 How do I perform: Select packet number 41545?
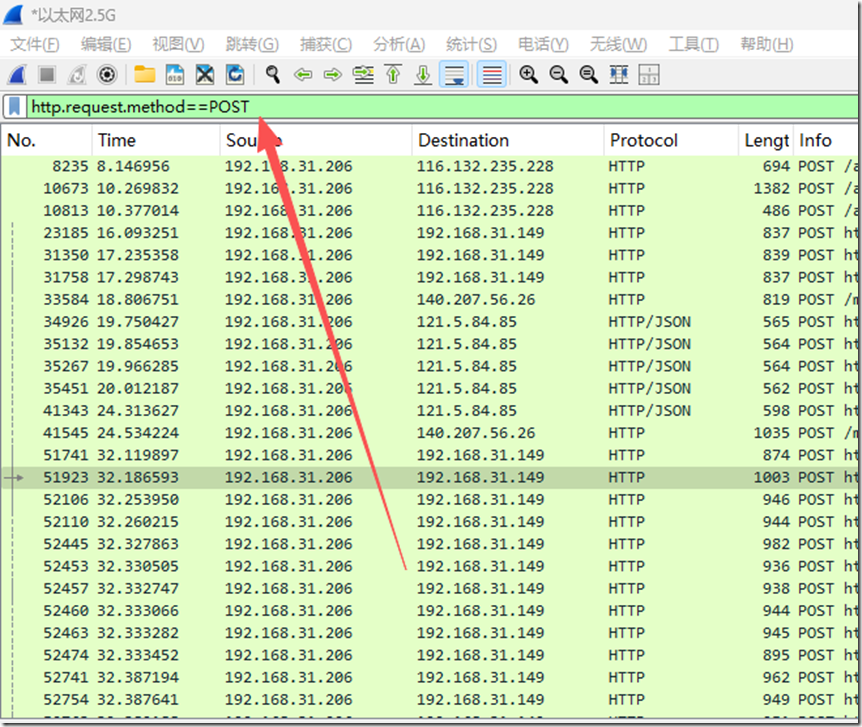429,433
